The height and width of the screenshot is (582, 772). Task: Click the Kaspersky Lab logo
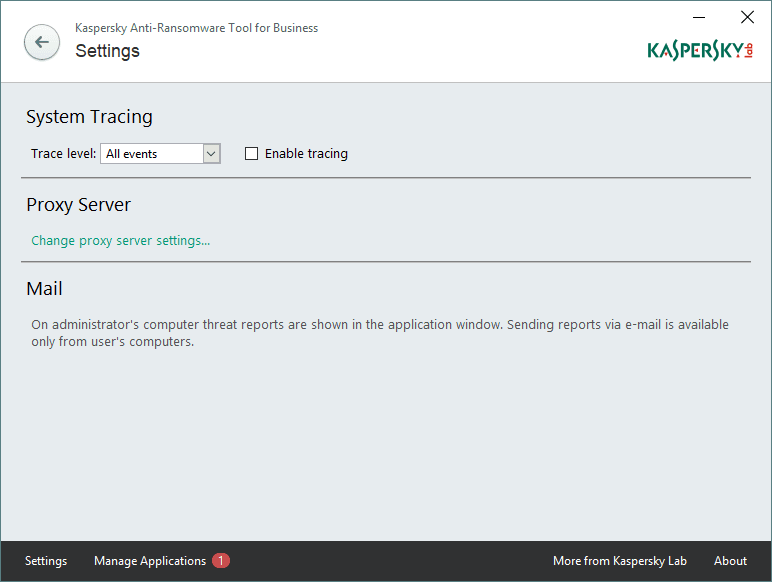[x=700, y=51]
